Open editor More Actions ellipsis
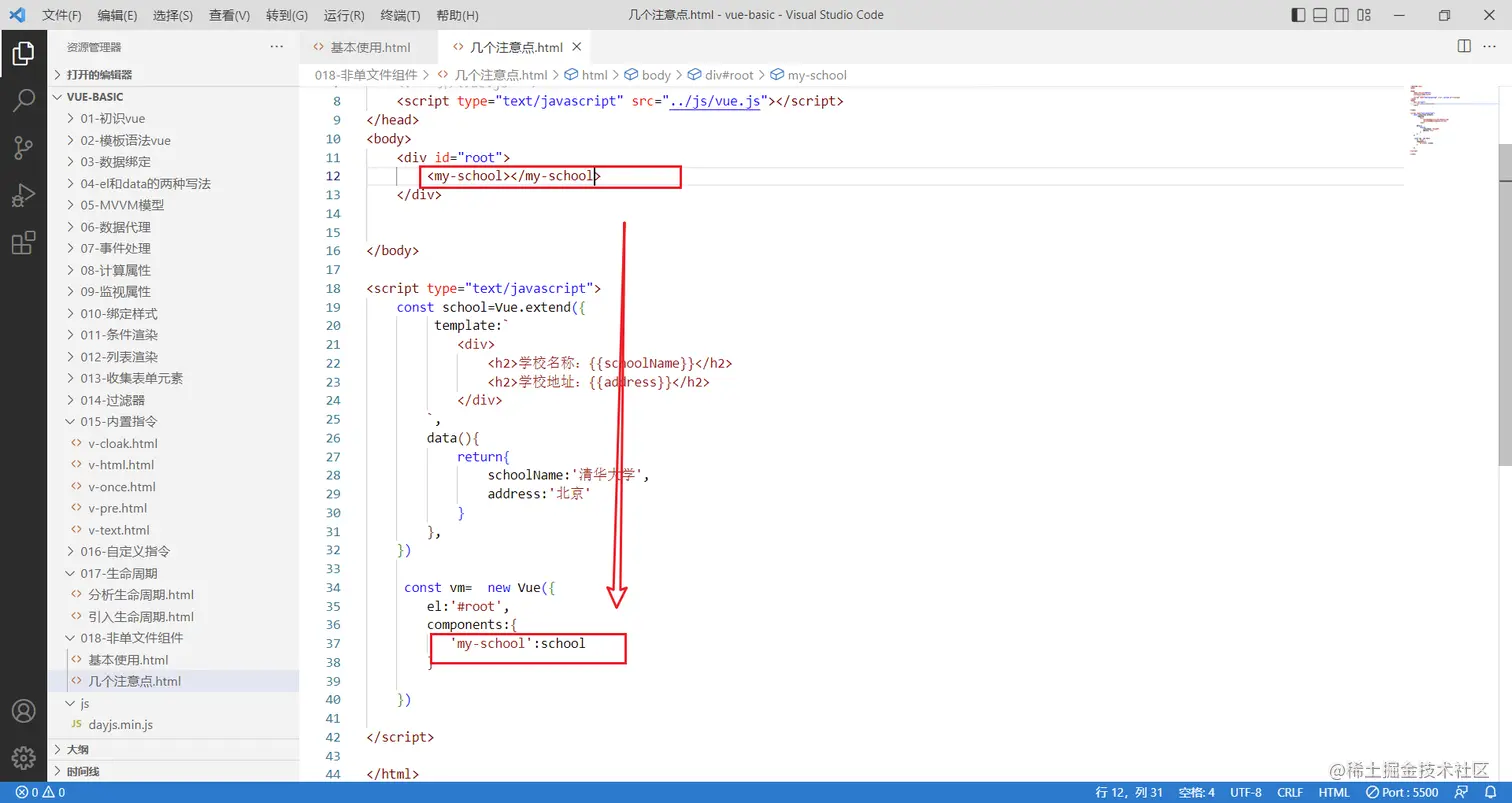The image size is (1512, 803). (x=1490, y=46)
